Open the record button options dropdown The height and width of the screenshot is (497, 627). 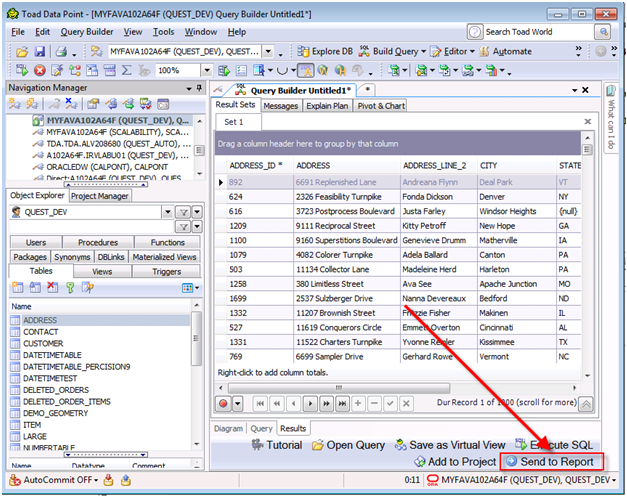pyautogui.click(x=238, y=403)
